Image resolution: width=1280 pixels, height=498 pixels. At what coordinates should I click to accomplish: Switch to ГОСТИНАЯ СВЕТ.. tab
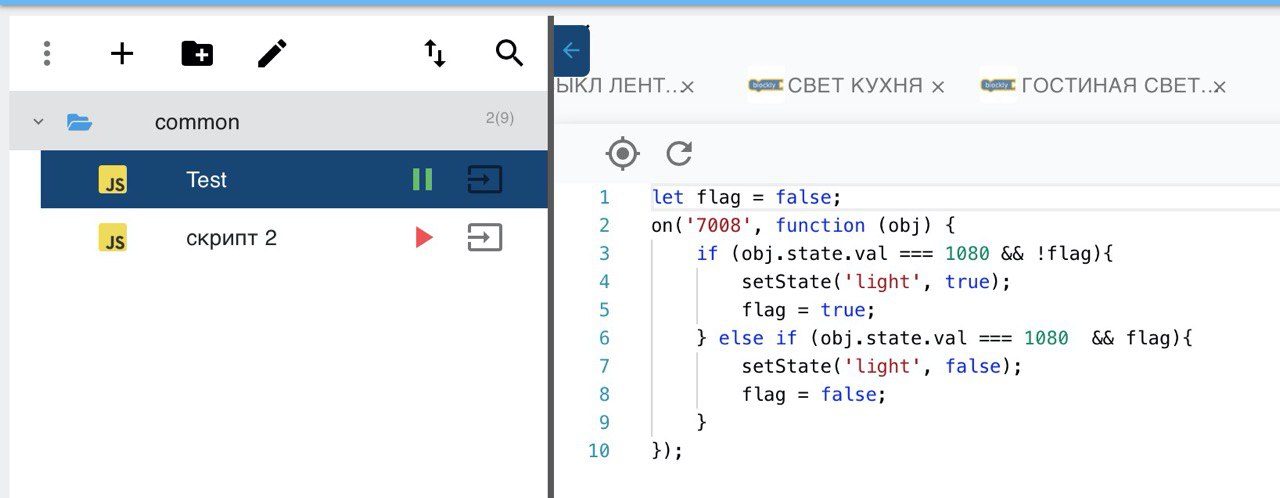(1116, 86)
